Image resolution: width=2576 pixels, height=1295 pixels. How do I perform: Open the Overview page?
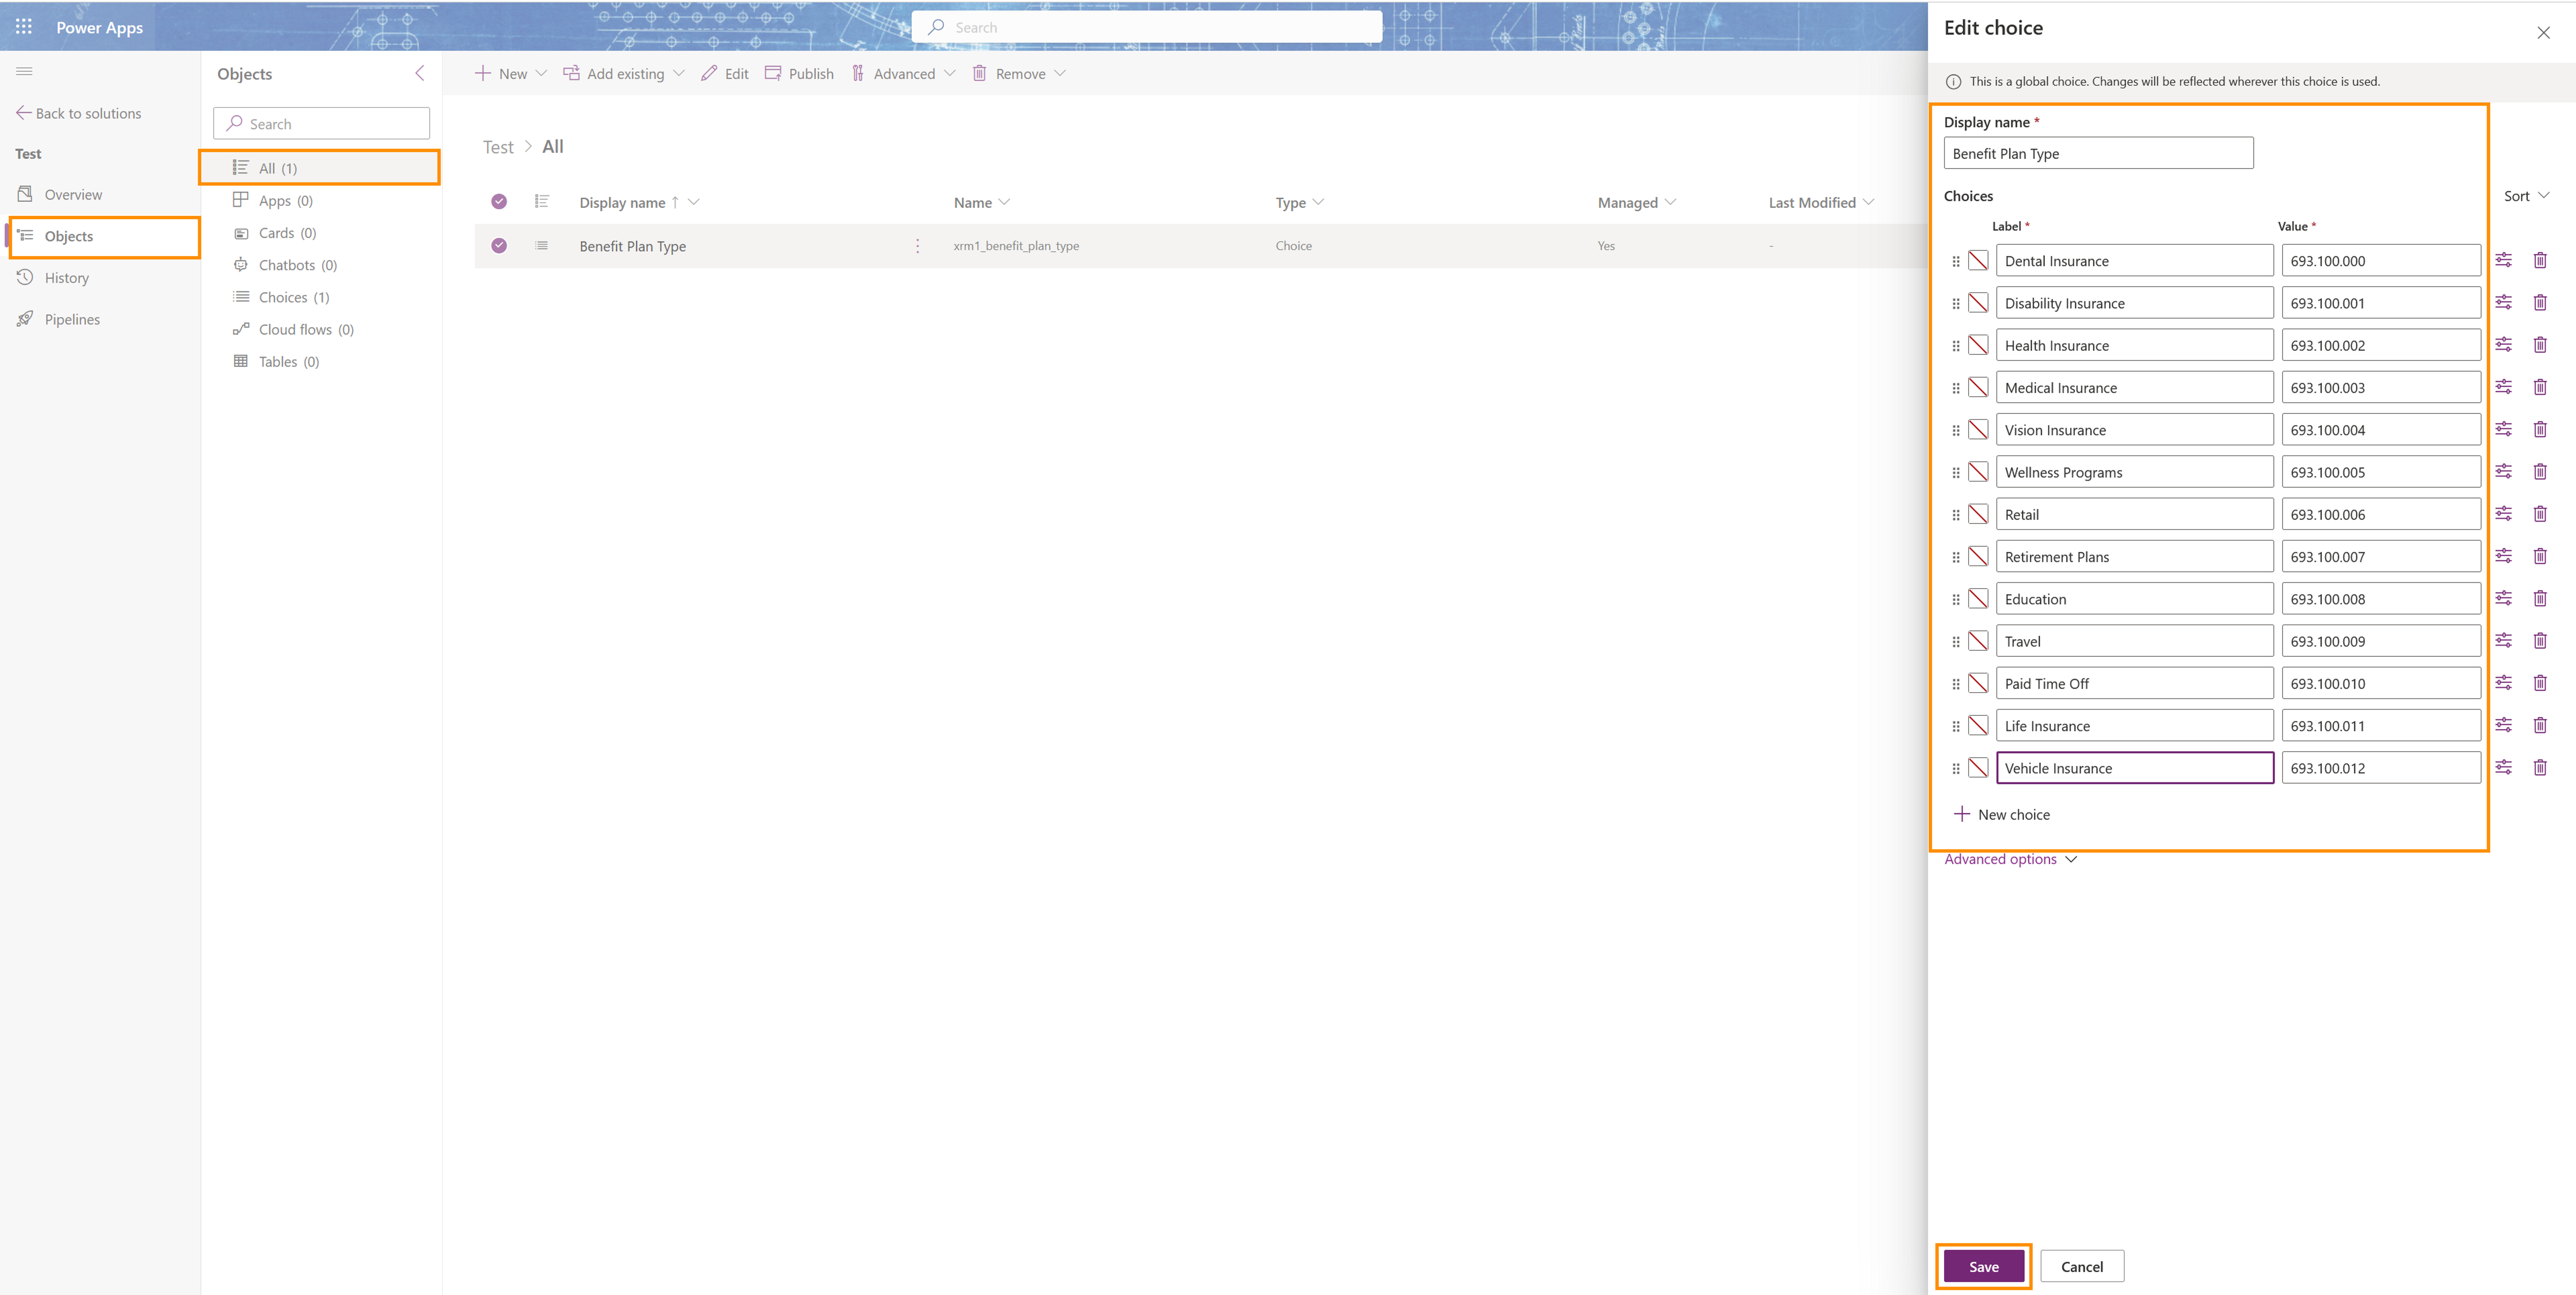click(73, 194)
